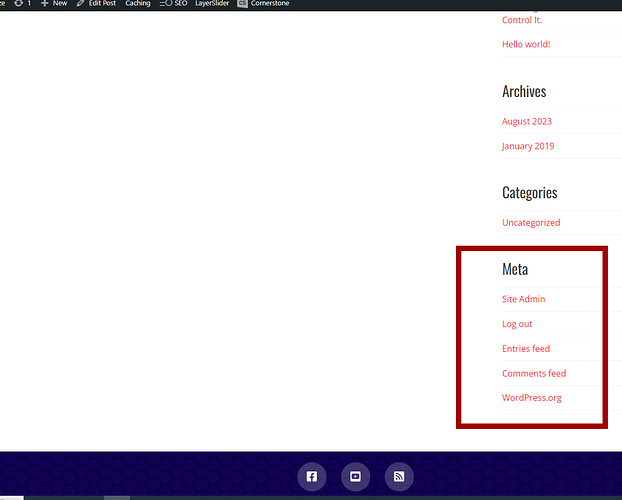This screenshot has height=500, width=622.
Task: Select the Uncategorized category link
Action: 531,222
